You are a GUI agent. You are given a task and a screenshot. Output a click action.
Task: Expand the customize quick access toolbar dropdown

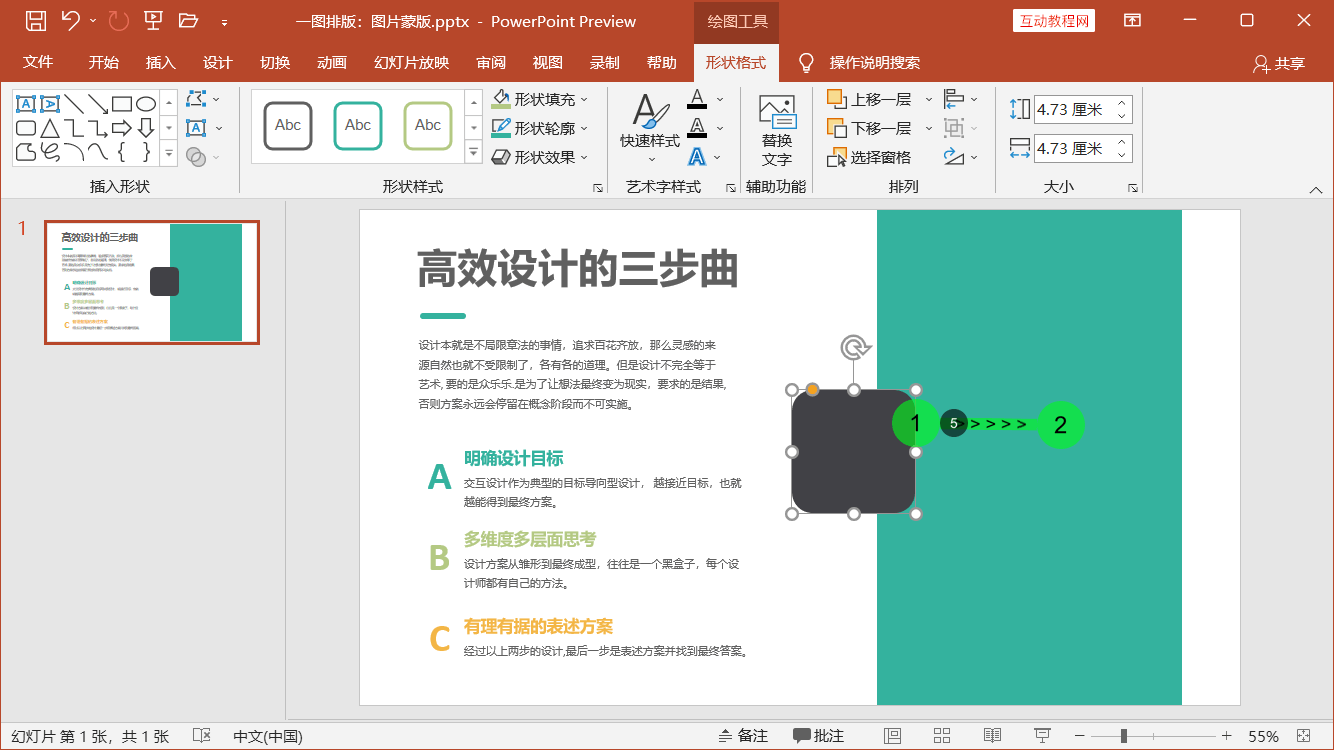click(224, 21)
